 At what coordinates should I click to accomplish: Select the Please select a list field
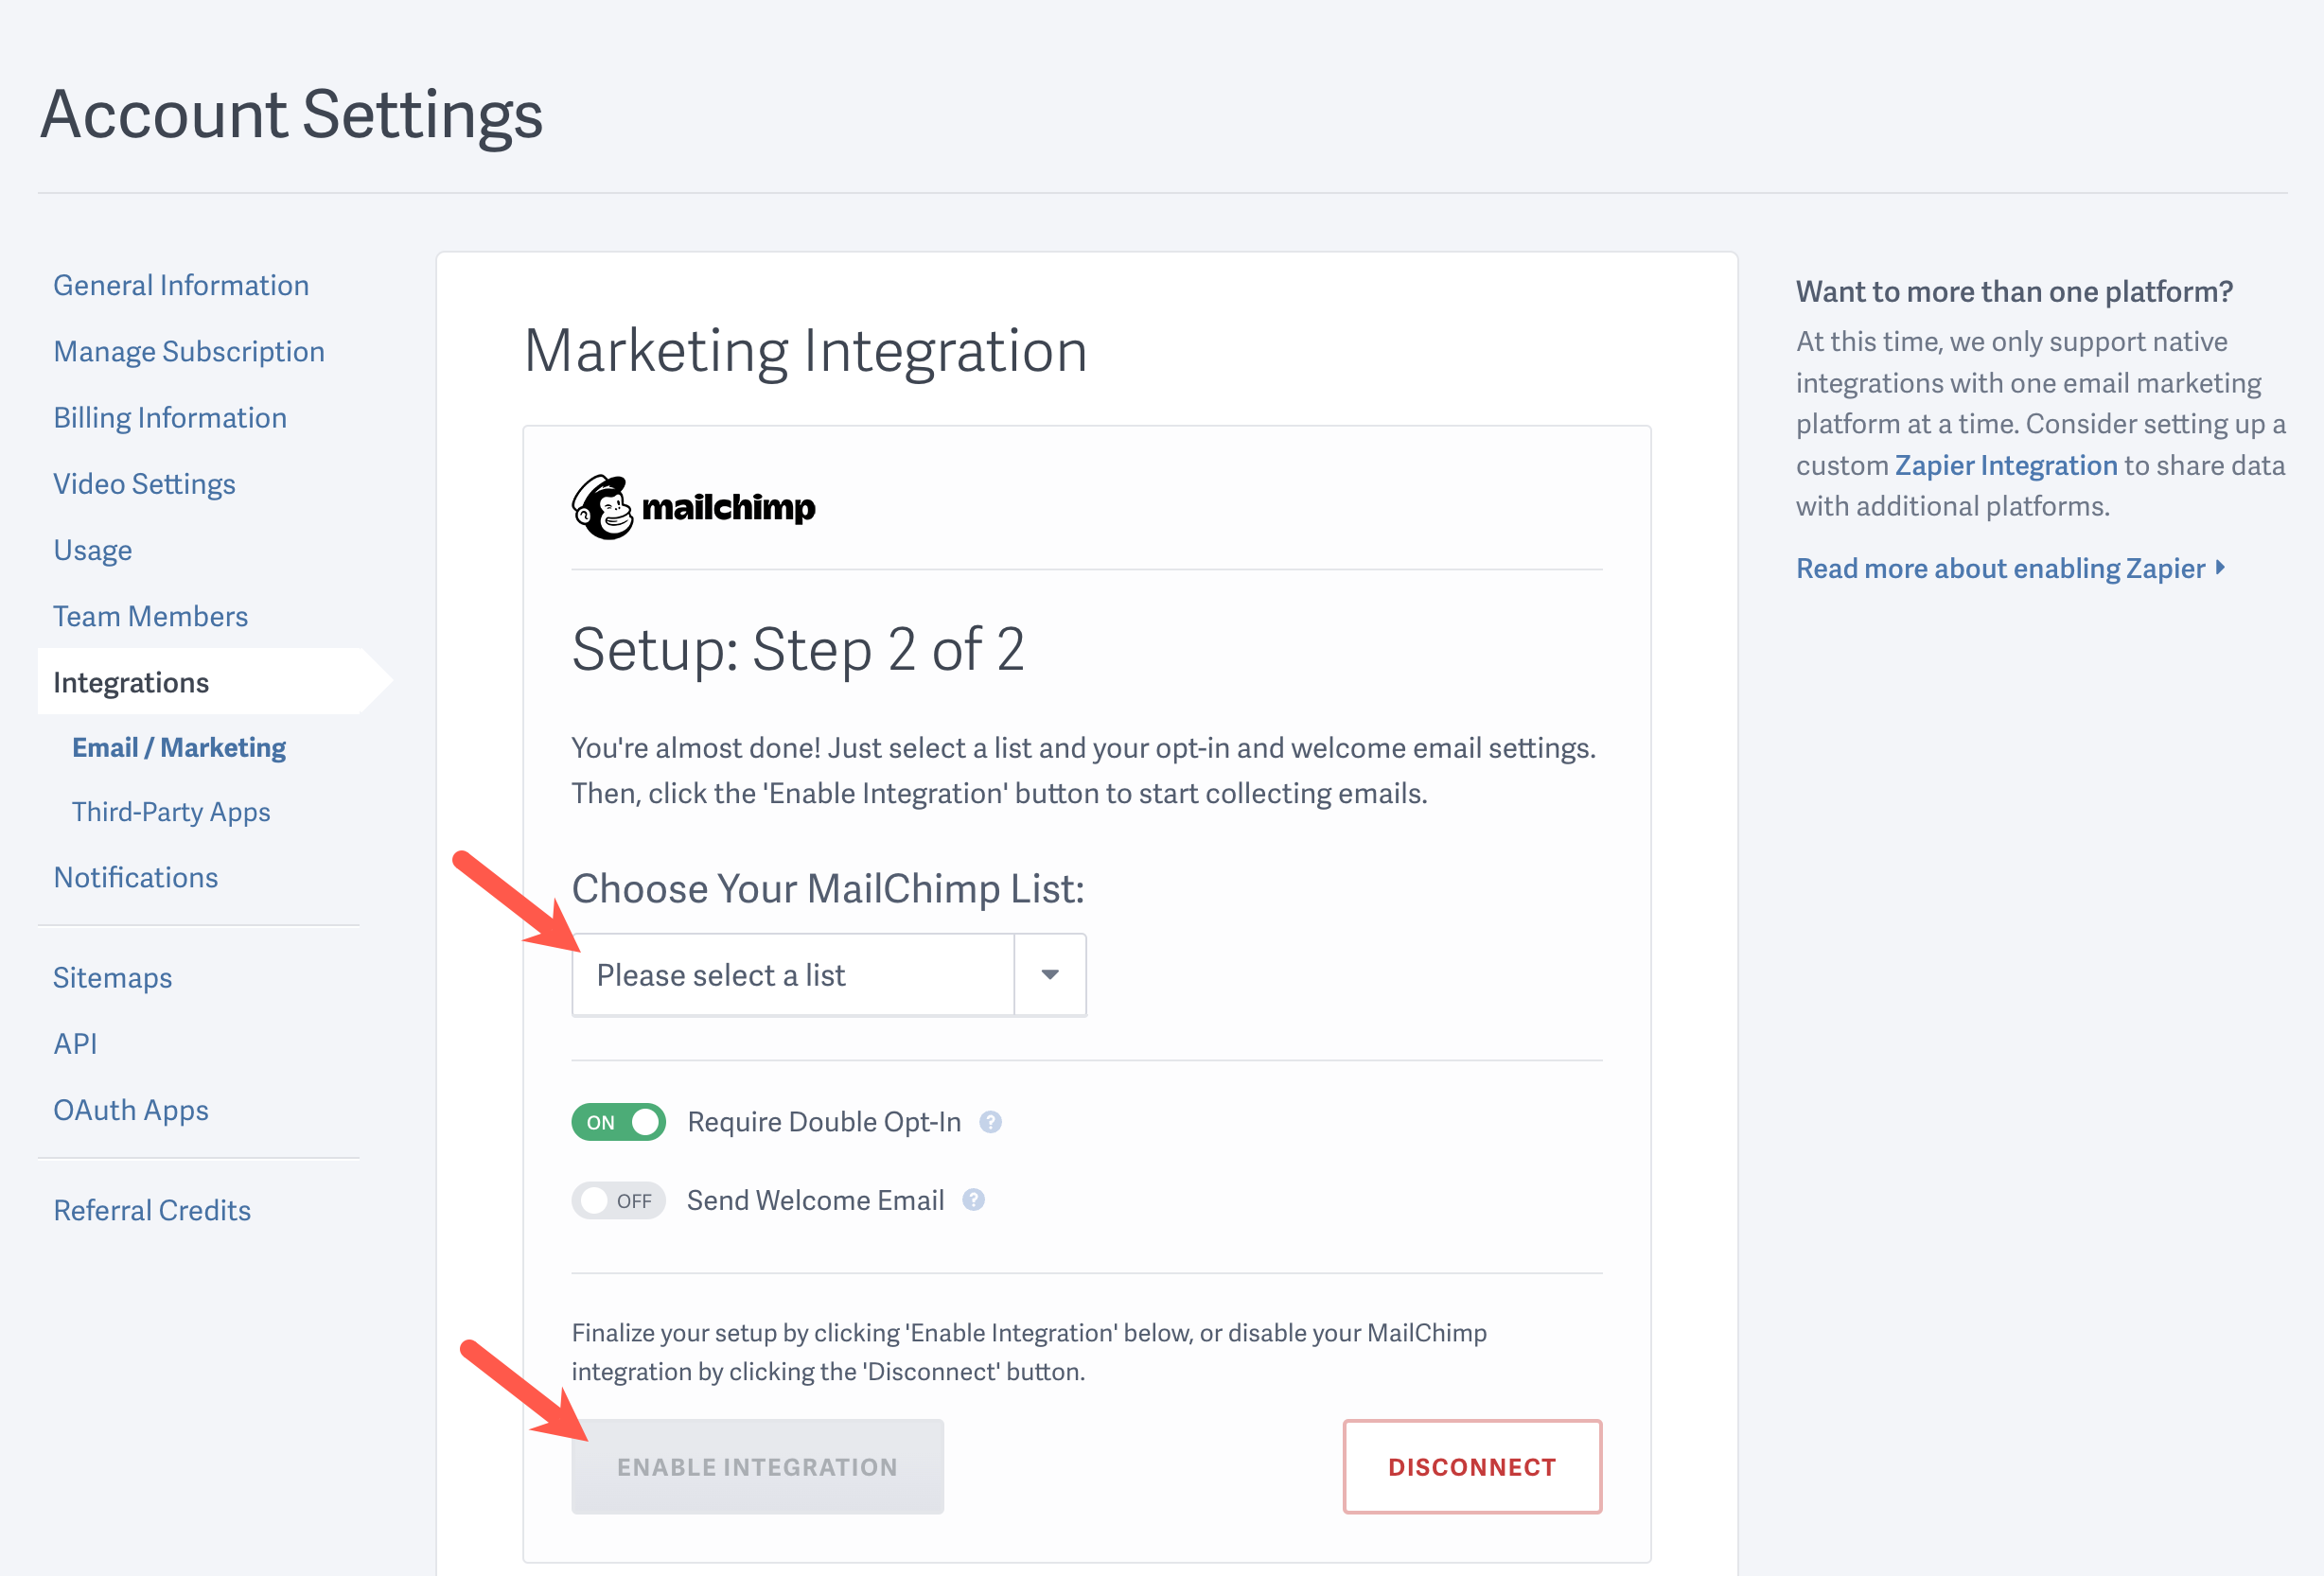coord(790,974)
